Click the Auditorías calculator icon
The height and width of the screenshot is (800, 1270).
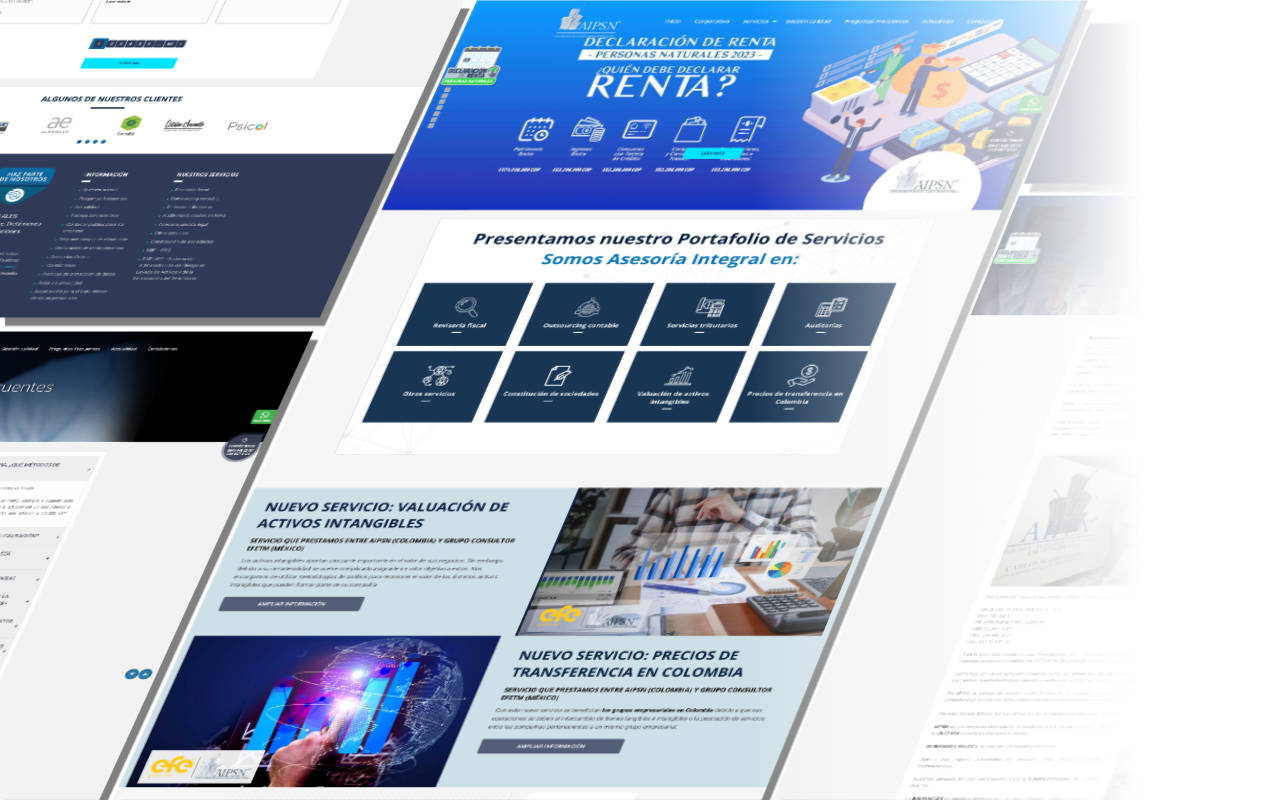coord(831,306)
